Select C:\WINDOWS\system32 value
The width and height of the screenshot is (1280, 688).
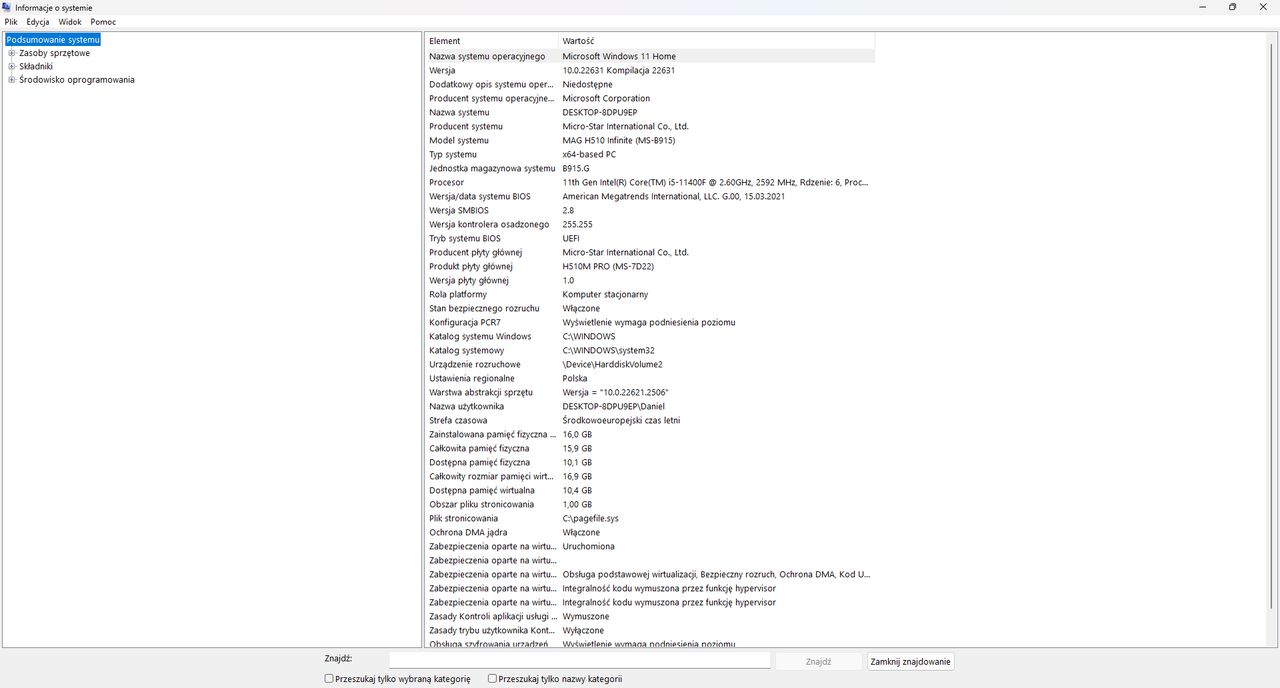[x=608, y=351]
